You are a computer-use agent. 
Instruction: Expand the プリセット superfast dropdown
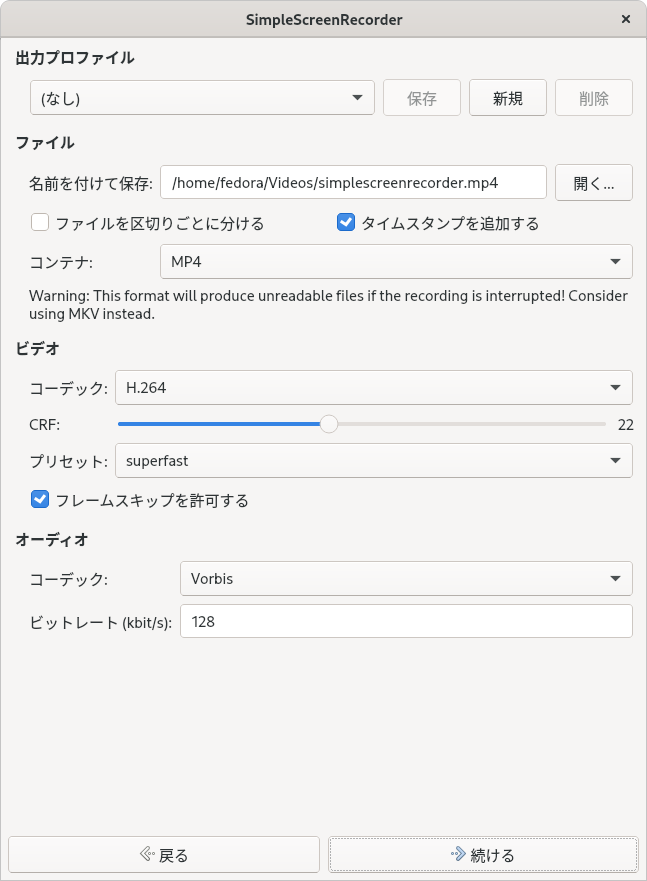[x=373, y=461]
